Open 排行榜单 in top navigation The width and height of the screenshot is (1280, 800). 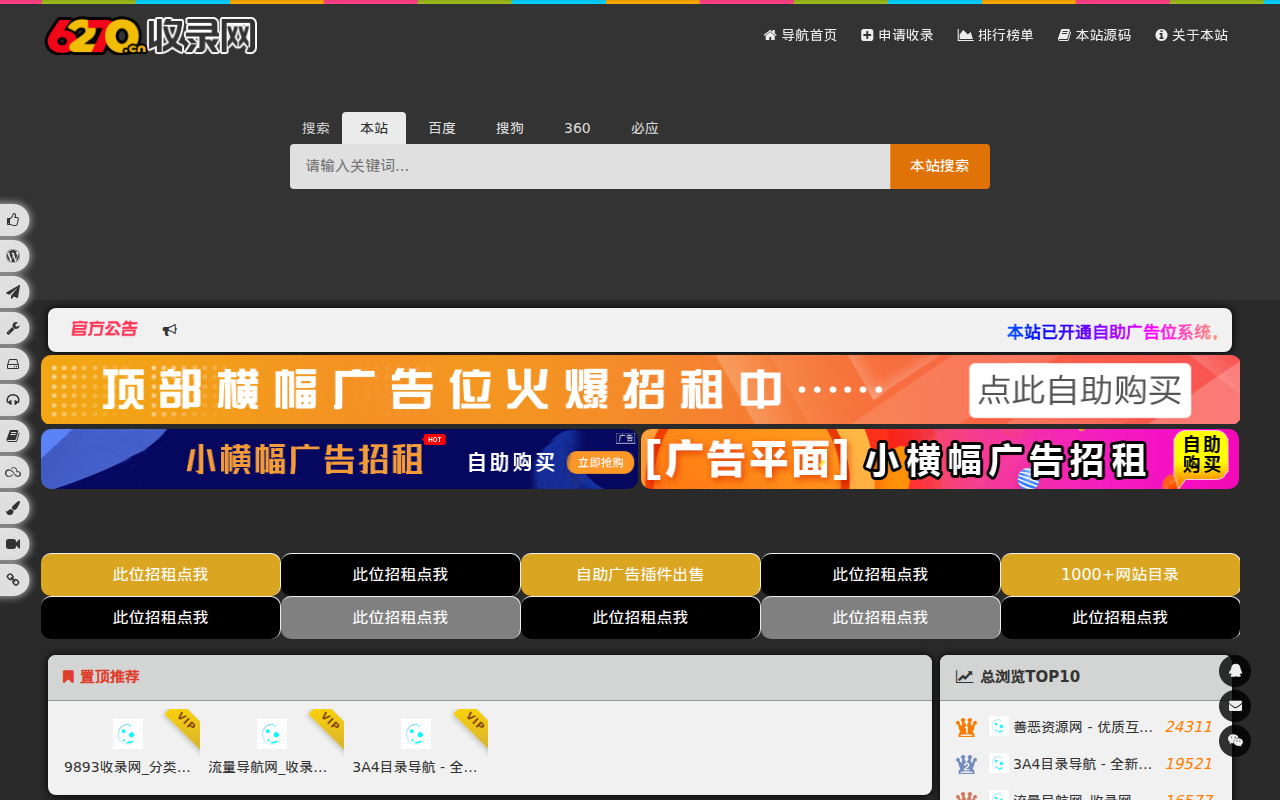click(996, 35)
